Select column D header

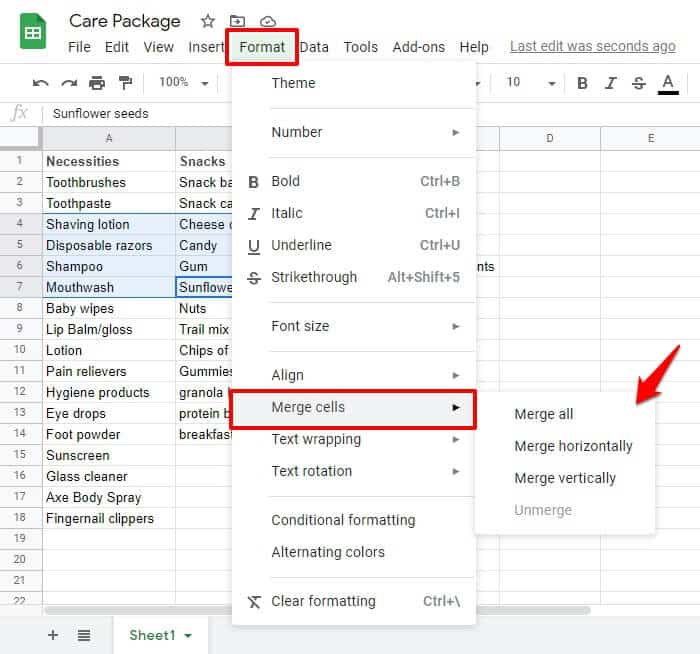pyautogui.click(x=550, y=138)
